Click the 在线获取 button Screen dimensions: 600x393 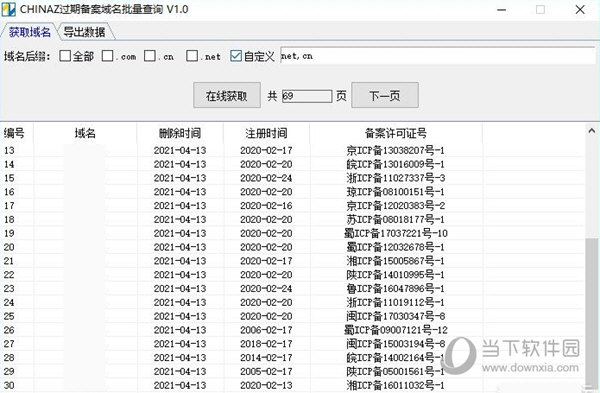click(227, 95)
